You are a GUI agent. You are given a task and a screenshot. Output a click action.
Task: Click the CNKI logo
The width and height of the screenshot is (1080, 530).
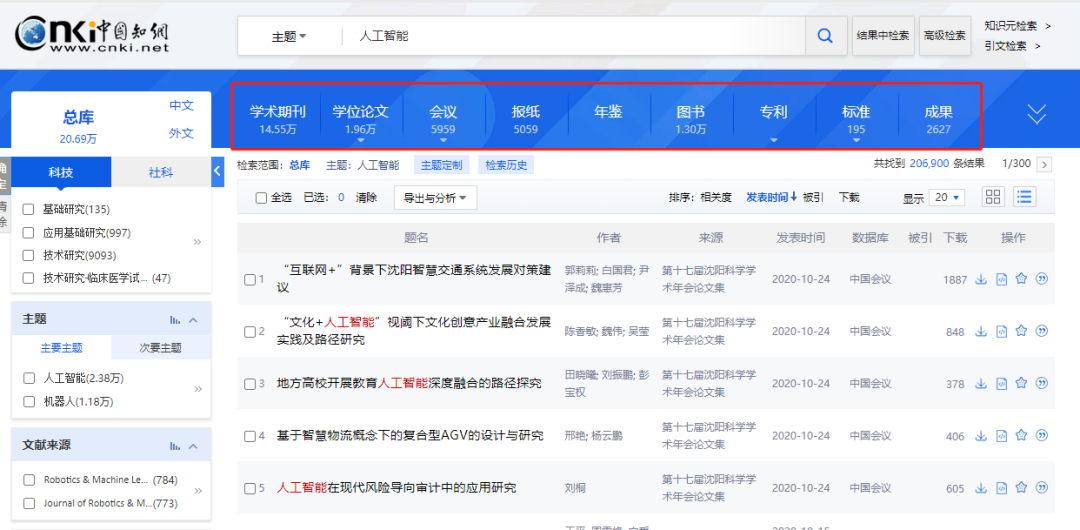[x=92, y=35]
